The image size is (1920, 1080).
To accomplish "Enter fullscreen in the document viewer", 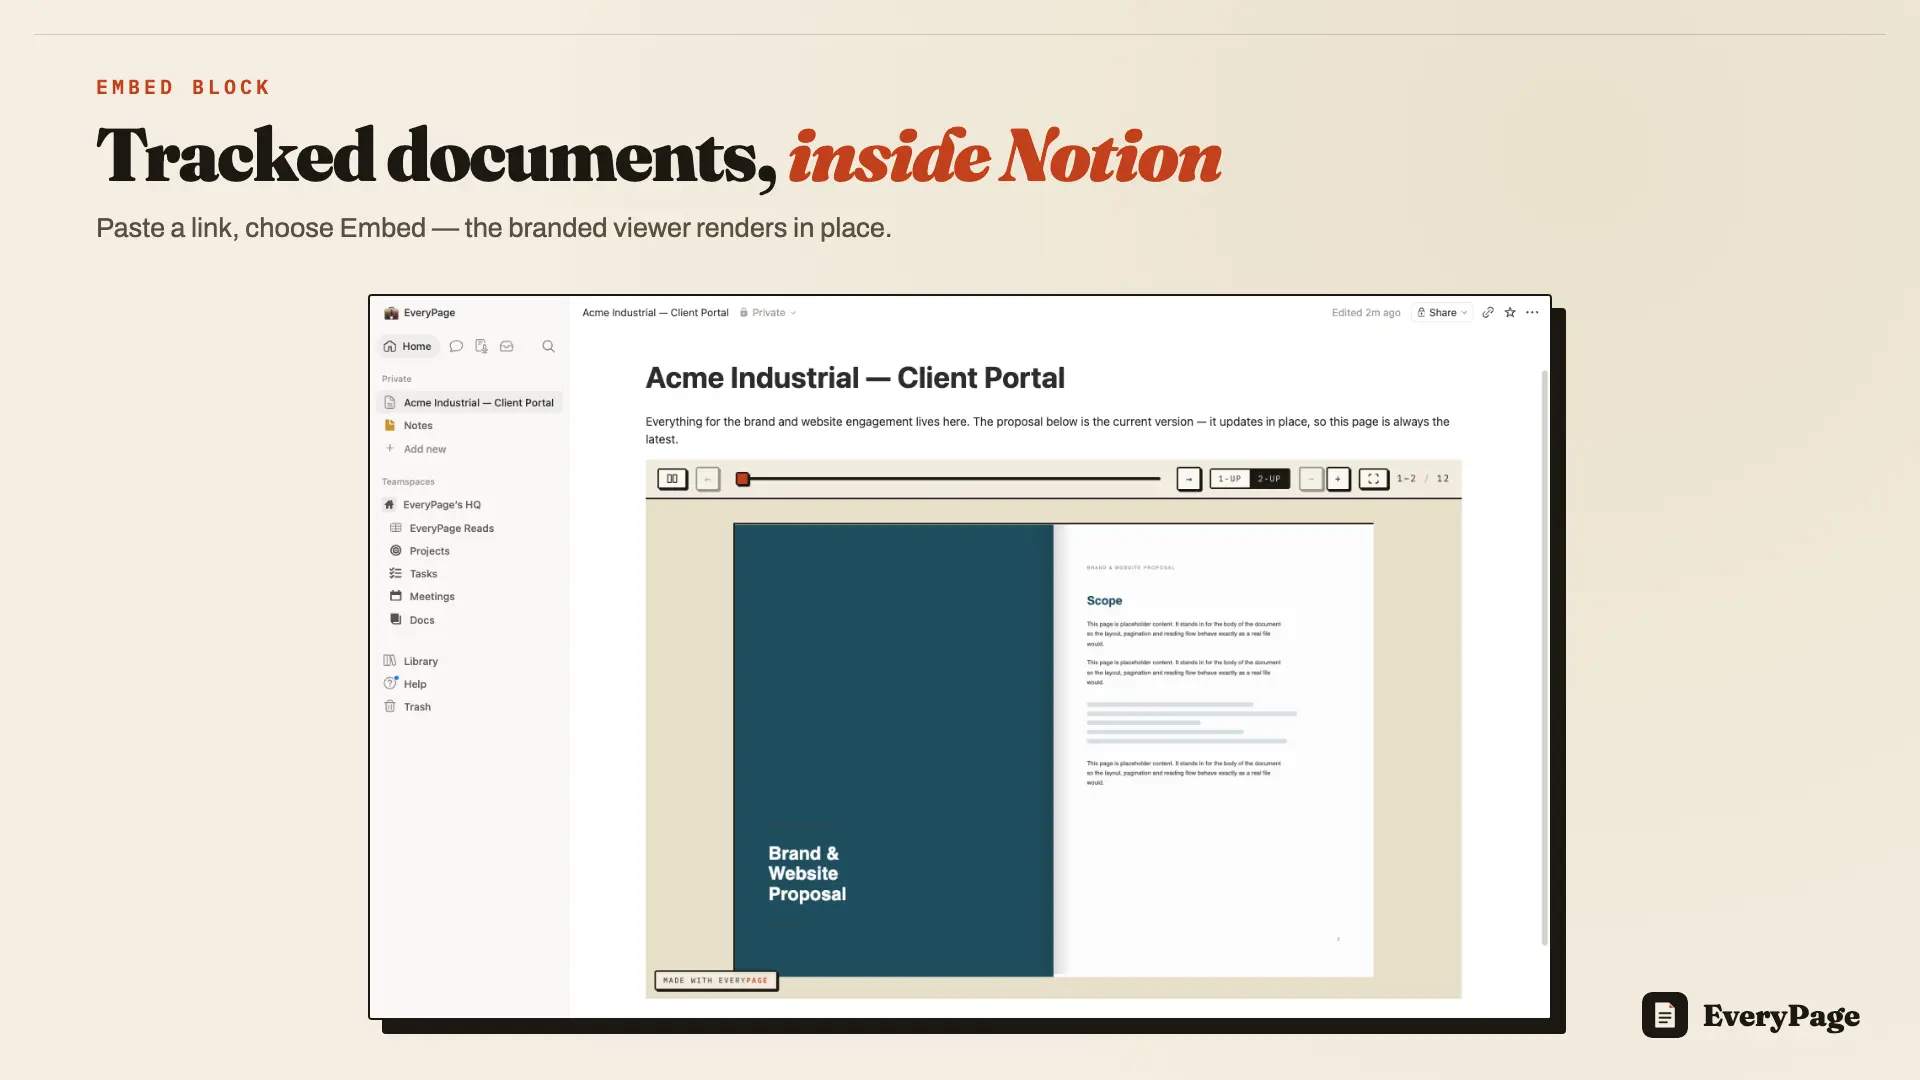I will pos(1373,479).
